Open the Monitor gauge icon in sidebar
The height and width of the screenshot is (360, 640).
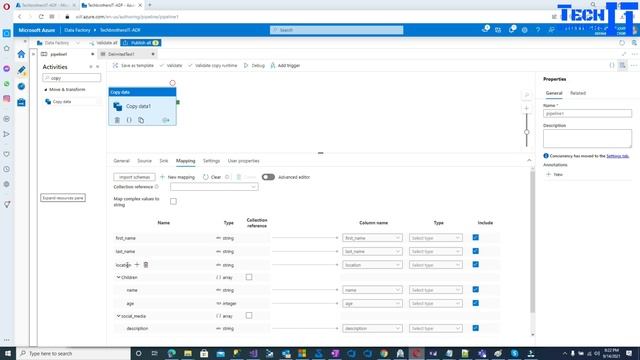tap(21, 86)
